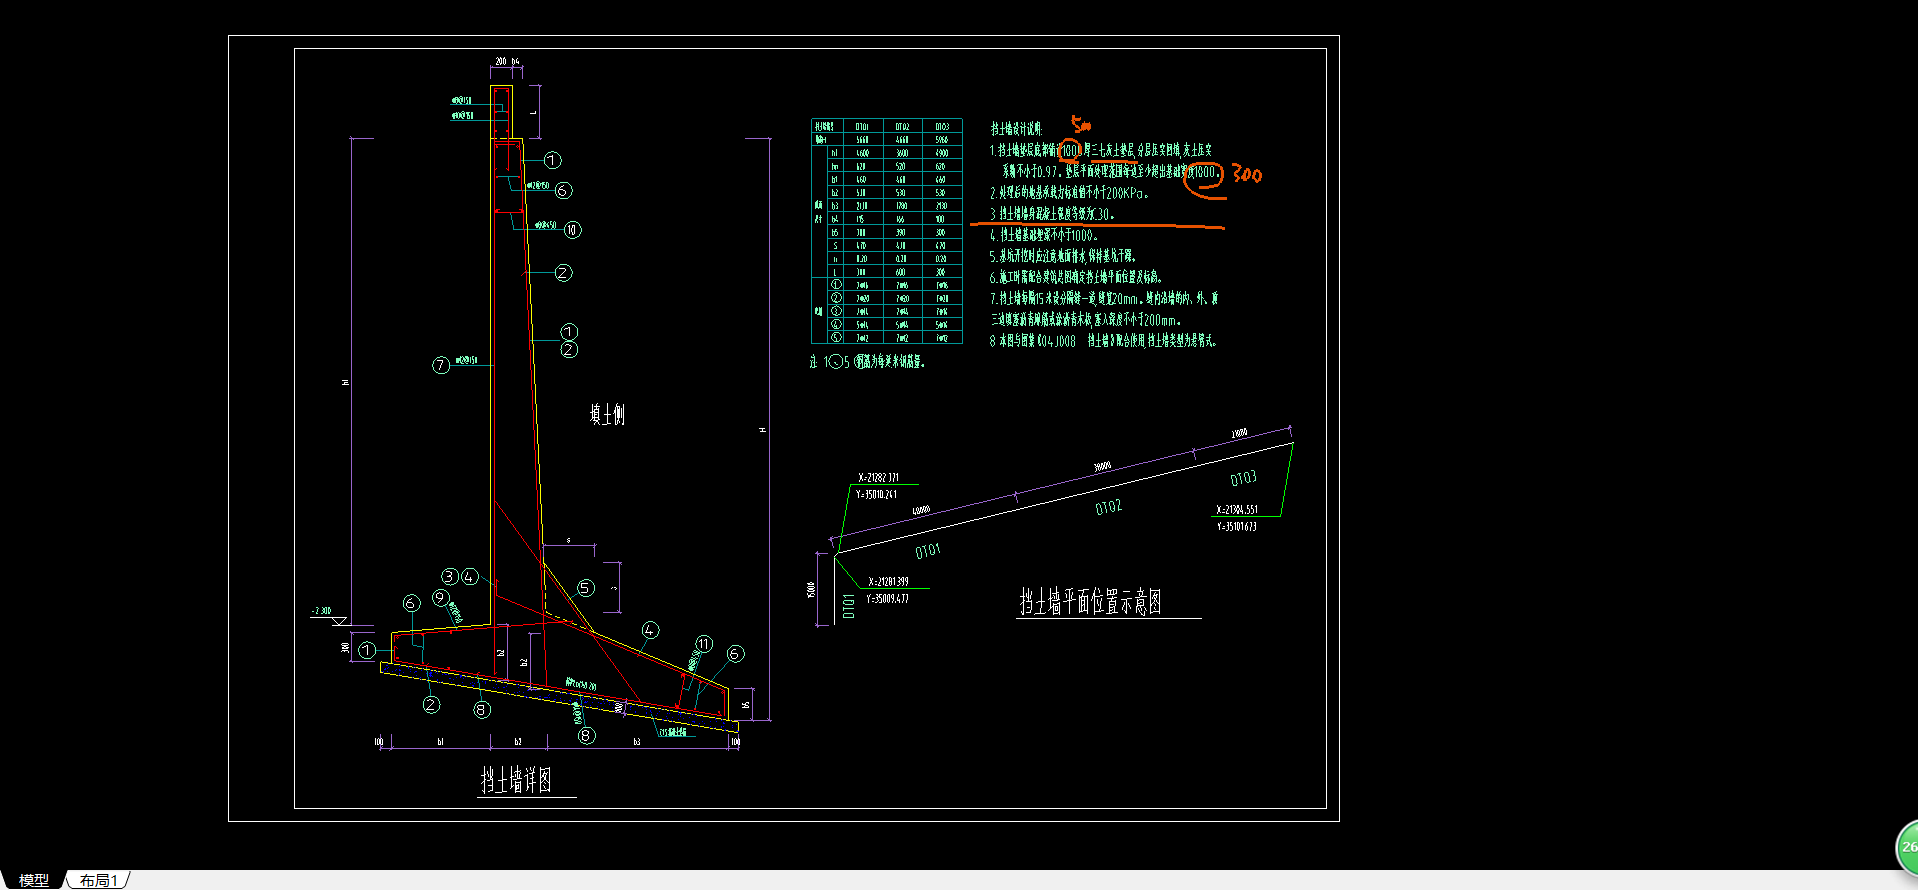The image size is (1918, 890).
Task: Select coordinate text X=21282.371
Action: point(878,478)
